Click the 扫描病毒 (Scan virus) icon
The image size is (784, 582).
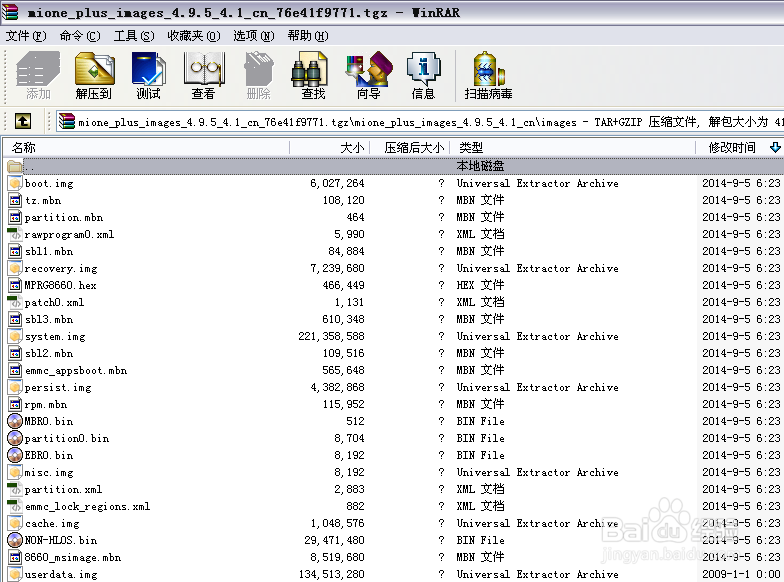coord(488,75)
